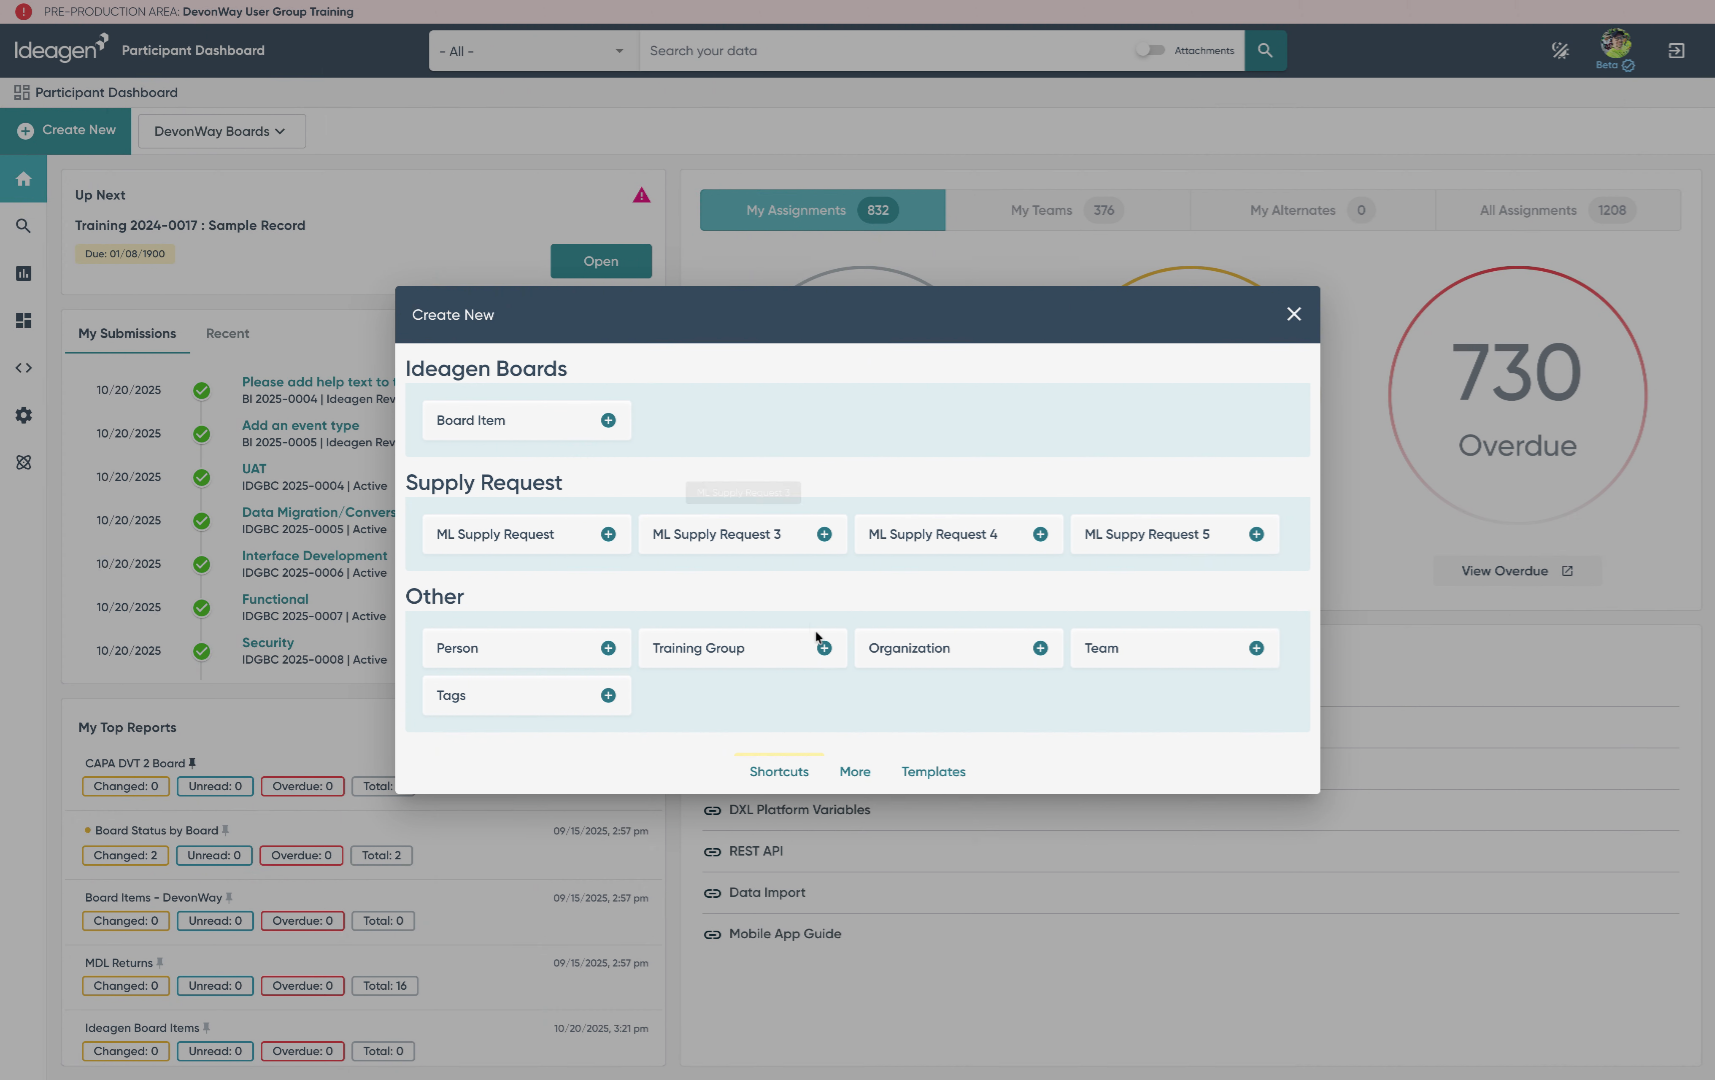Select the My Teams tab
Screen dimensions: 1715x1080
[1067, 210]
